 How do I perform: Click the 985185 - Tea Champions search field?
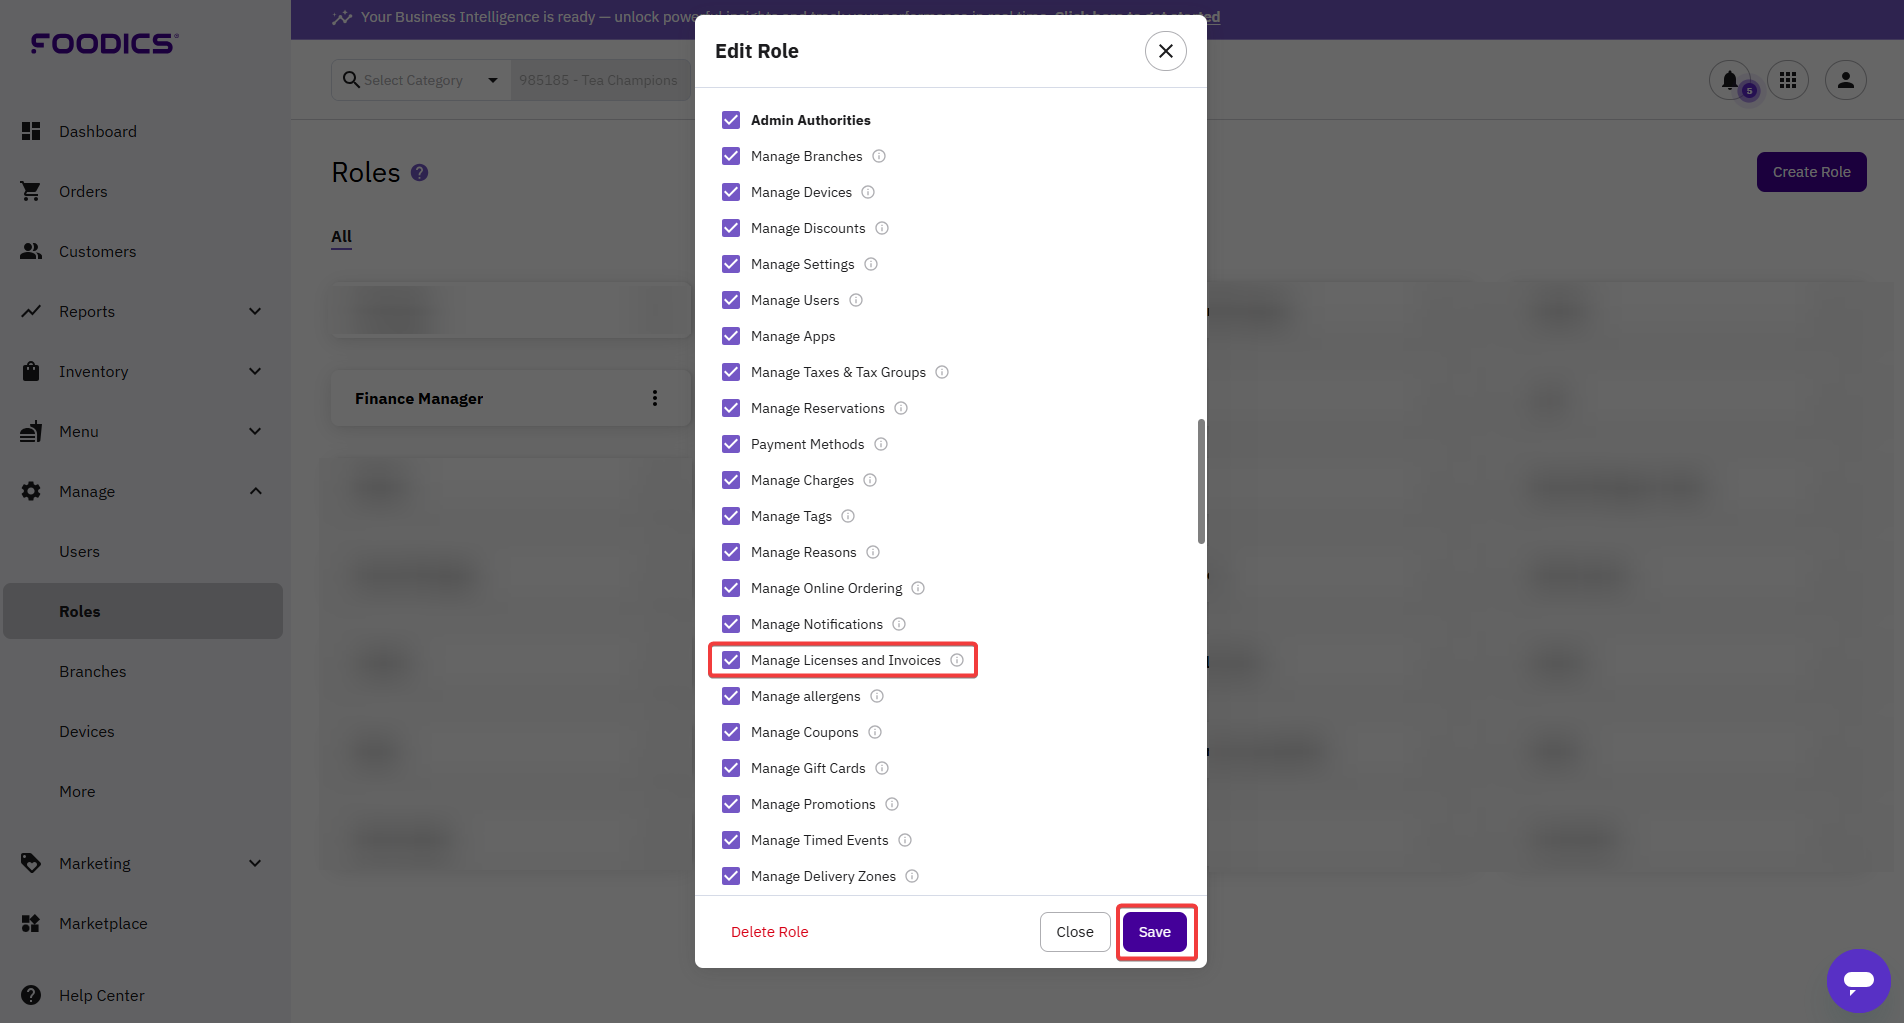tap(600, 80)
